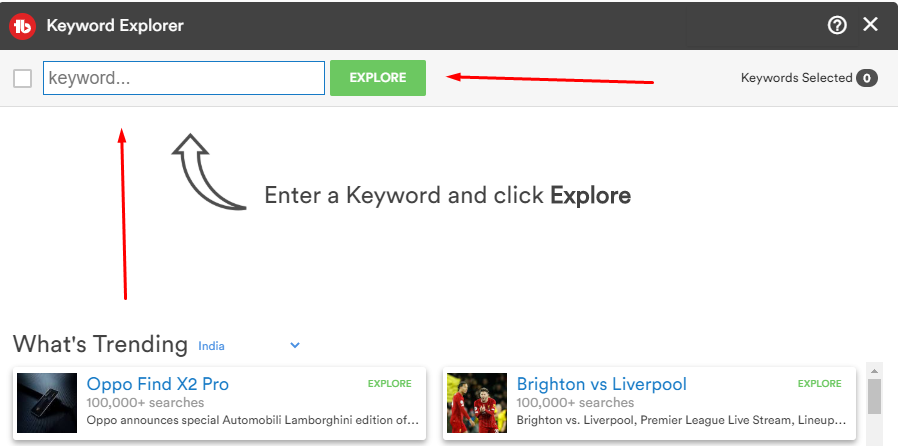Screen dimensions: 898x446
Task: Click '100,000+ searches' under Brighton
Action: [576, 402]
